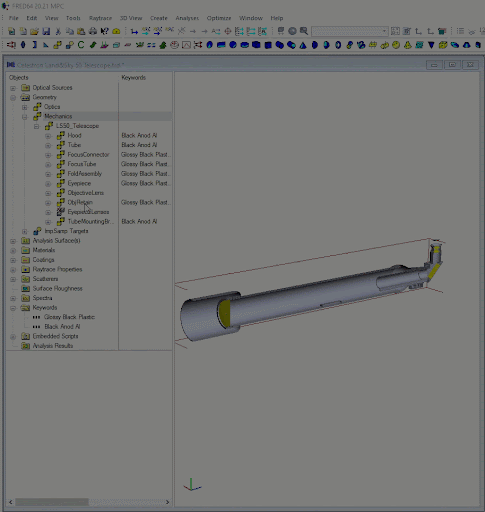Expand the Hood subassembly node

[x=48, y=136]
